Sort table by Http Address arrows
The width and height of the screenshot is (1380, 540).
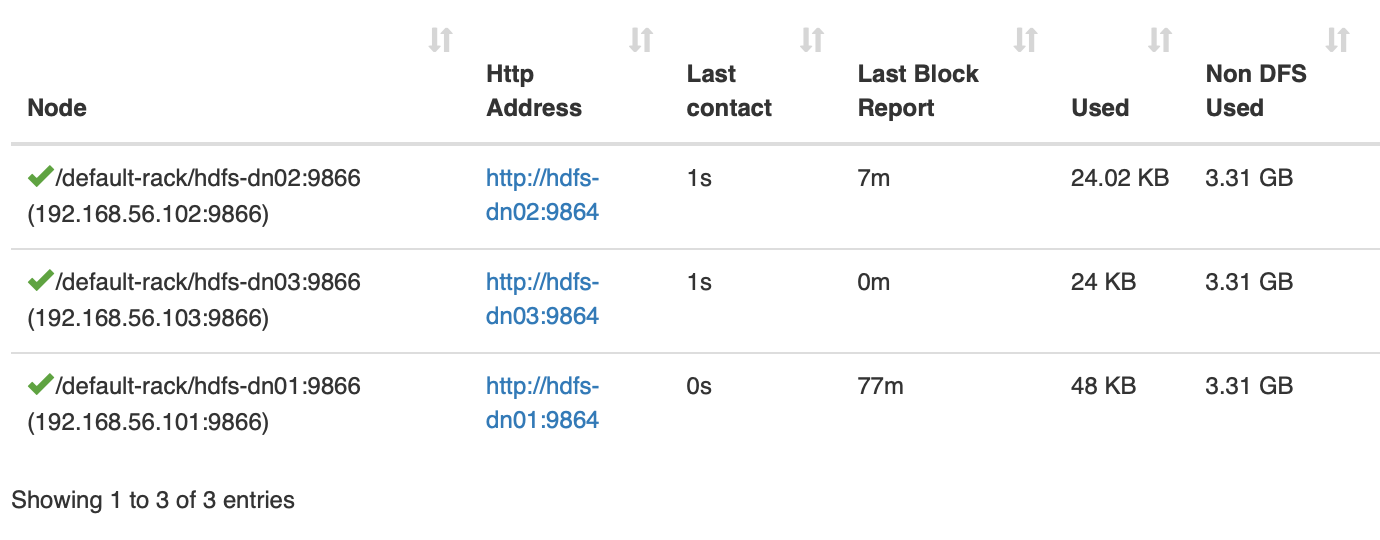coord(641,40)
